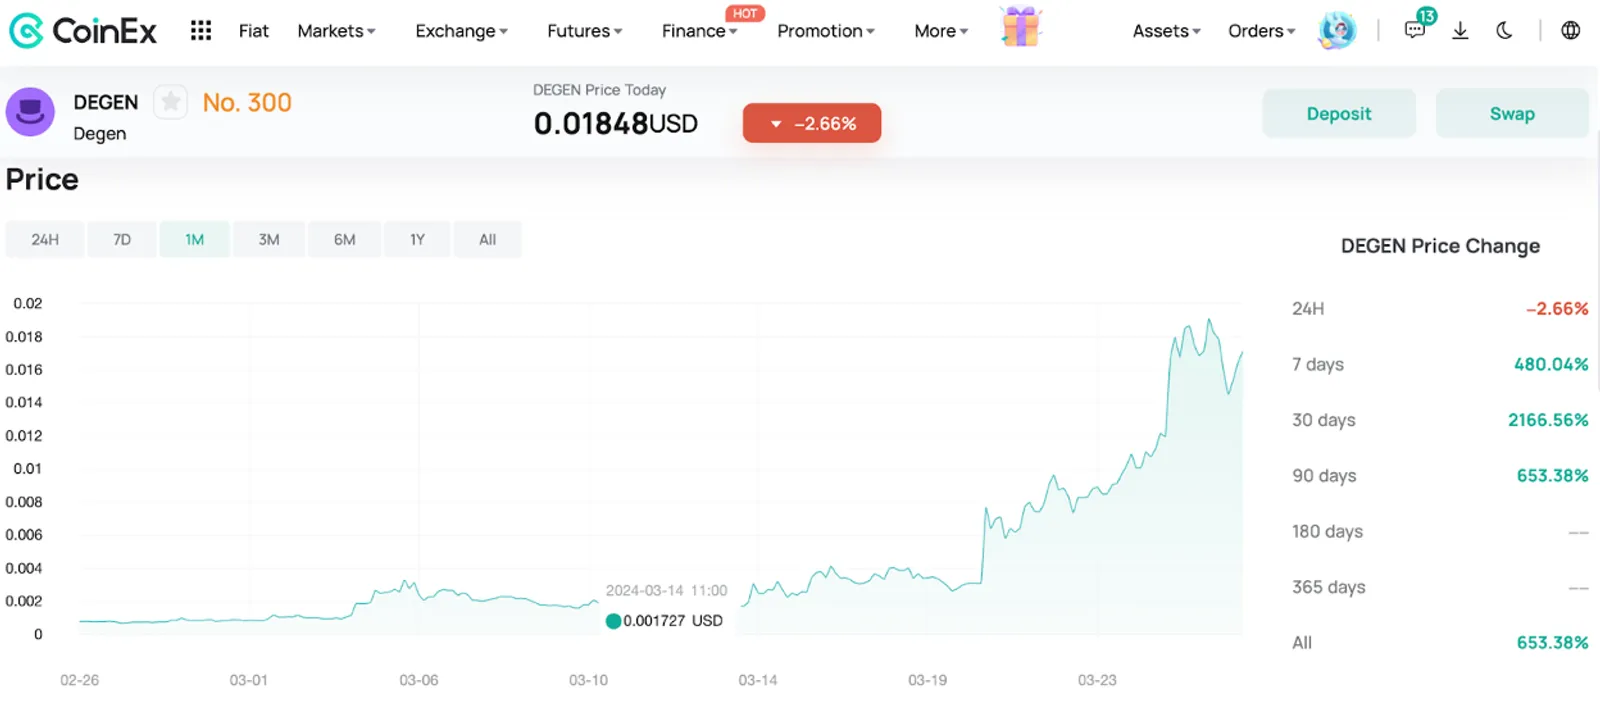Image resolution: width=1600 pixels, height=708 pixels.
Task: Click the 0.01848USD price value
Action: click(x=615, y=123)
